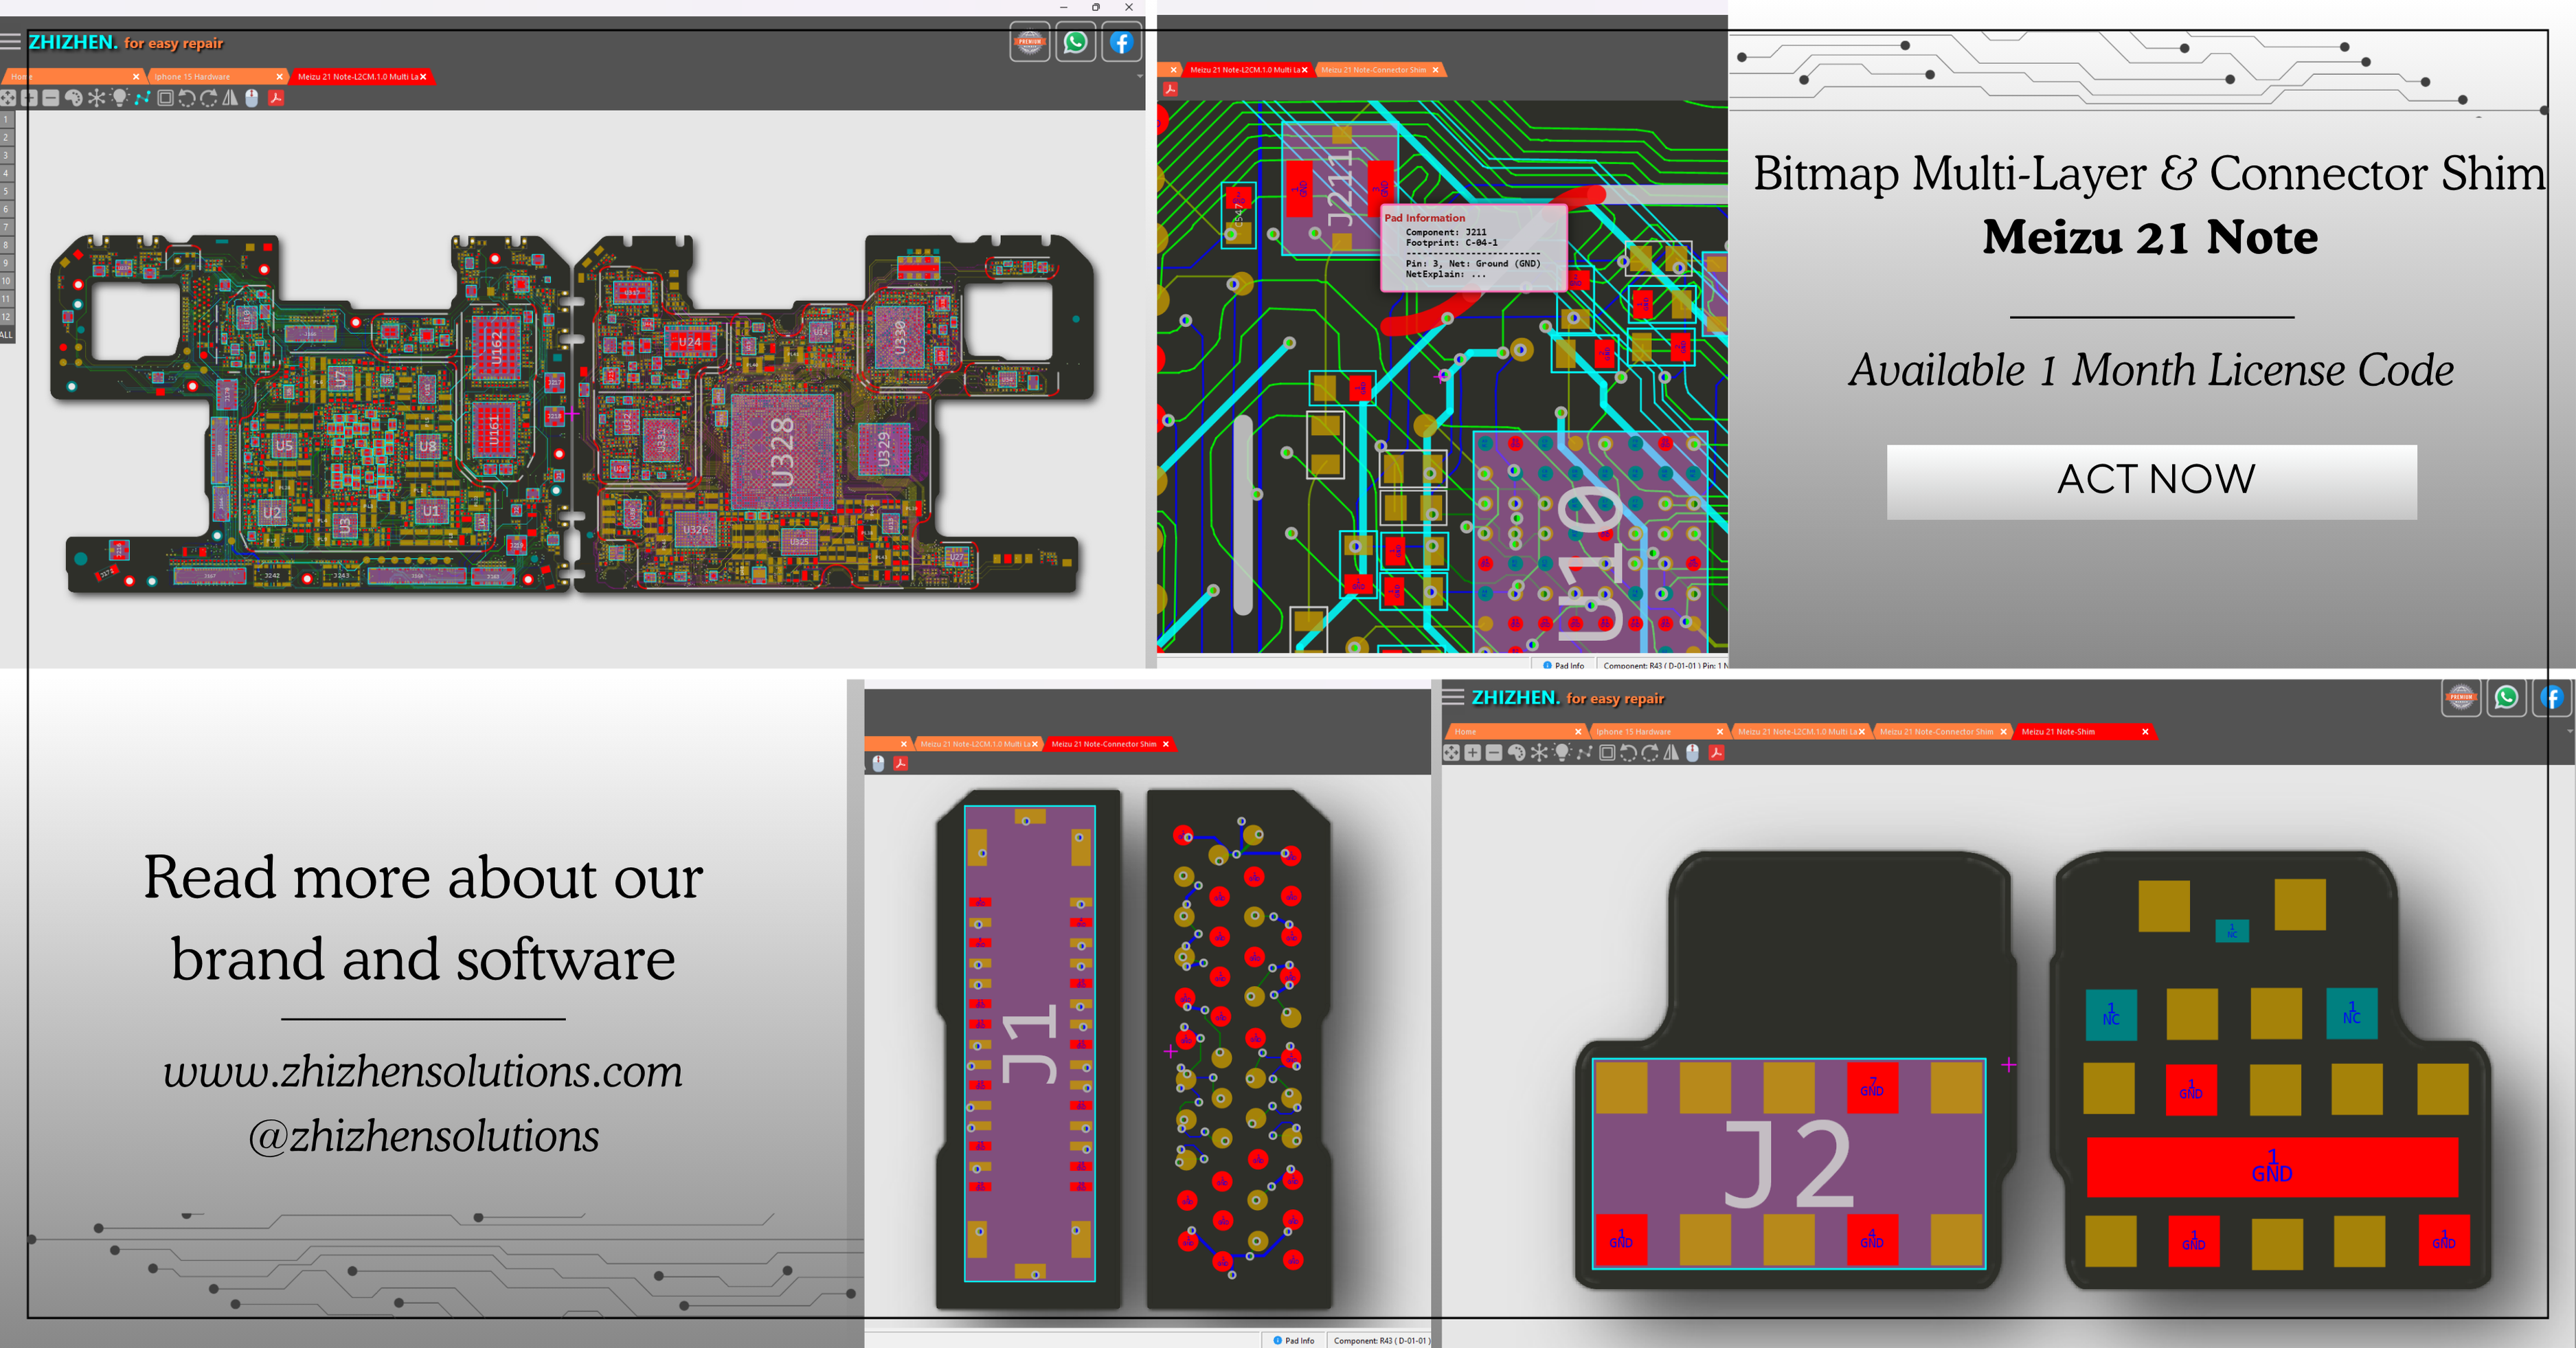Click rotate clockwise icon in top-left toolbar
This screenshot has height=1348, width=2576.
208,98
